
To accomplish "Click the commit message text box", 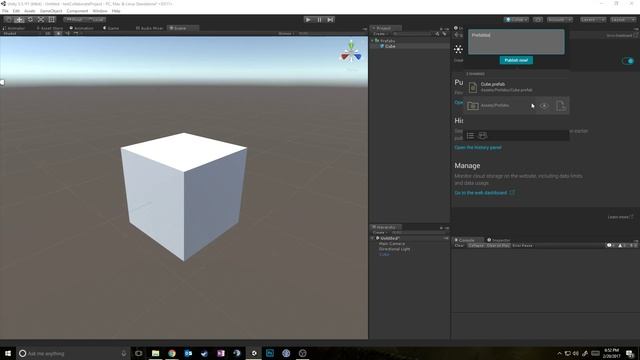I will point(516,41).
